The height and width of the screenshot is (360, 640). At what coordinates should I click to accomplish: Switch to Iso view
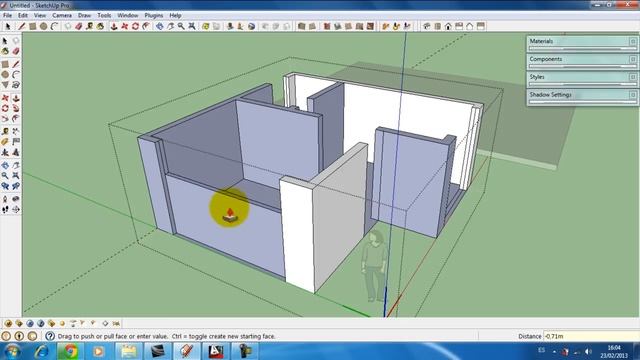pyautogui.click(x=427, y=26)
